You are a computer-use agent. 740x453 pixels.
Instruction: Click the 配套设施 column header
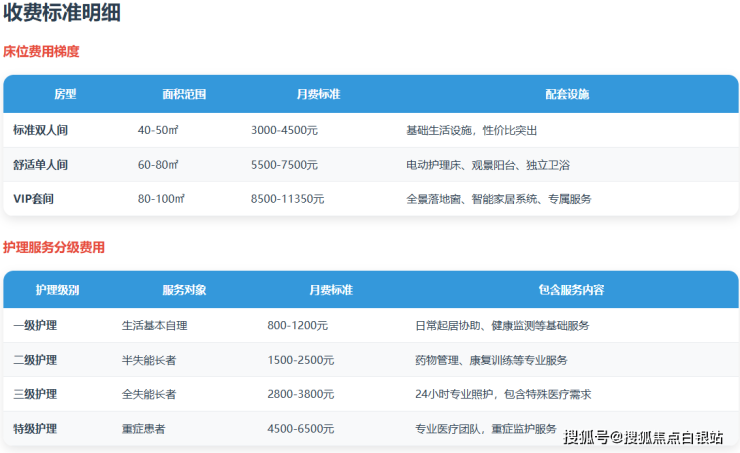pyautogui.click(x=567, y=94)
